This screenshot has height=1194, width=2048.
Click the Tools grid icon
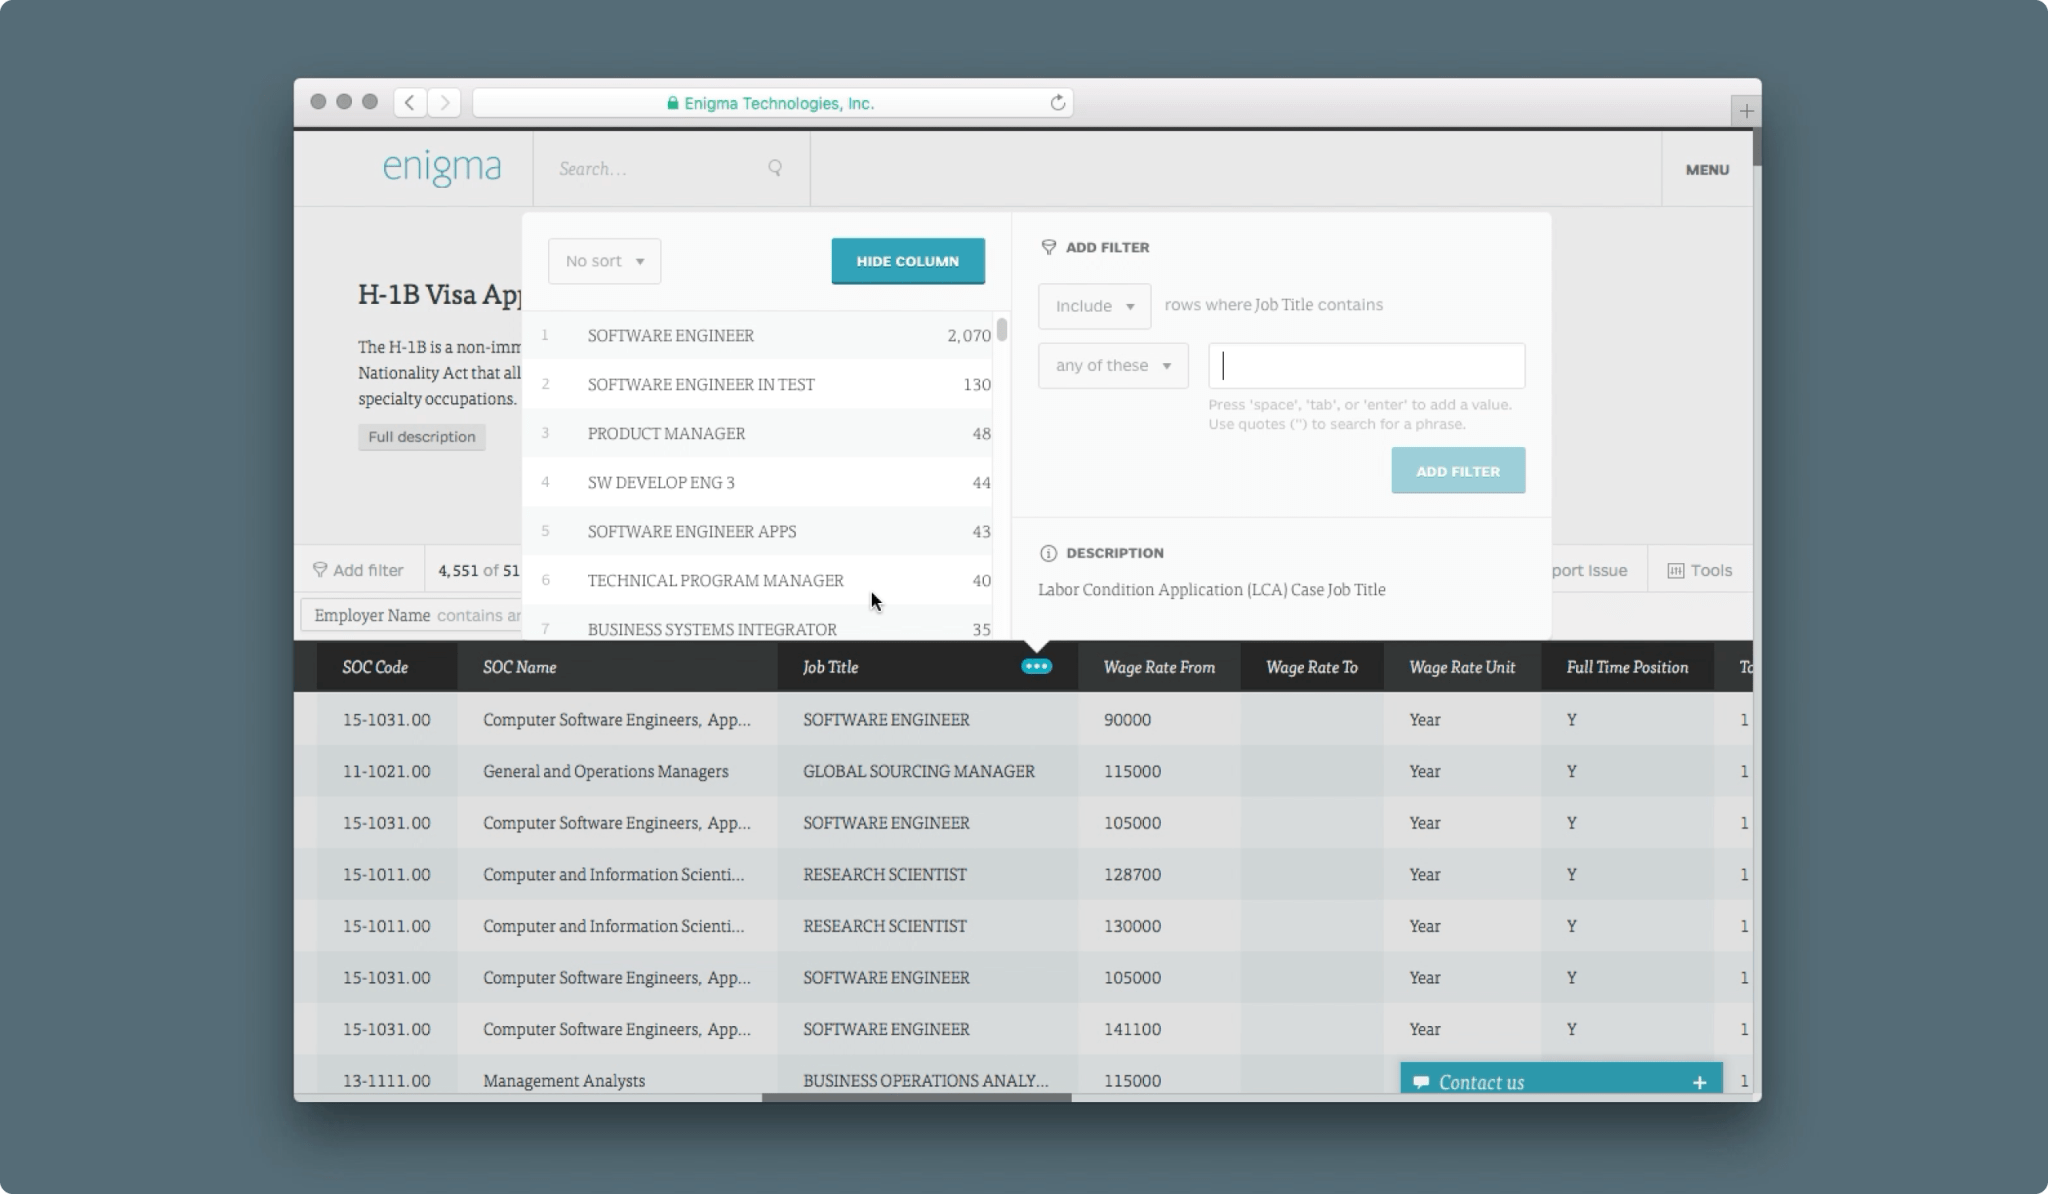pyautogui.click(x=1675, y=570)
